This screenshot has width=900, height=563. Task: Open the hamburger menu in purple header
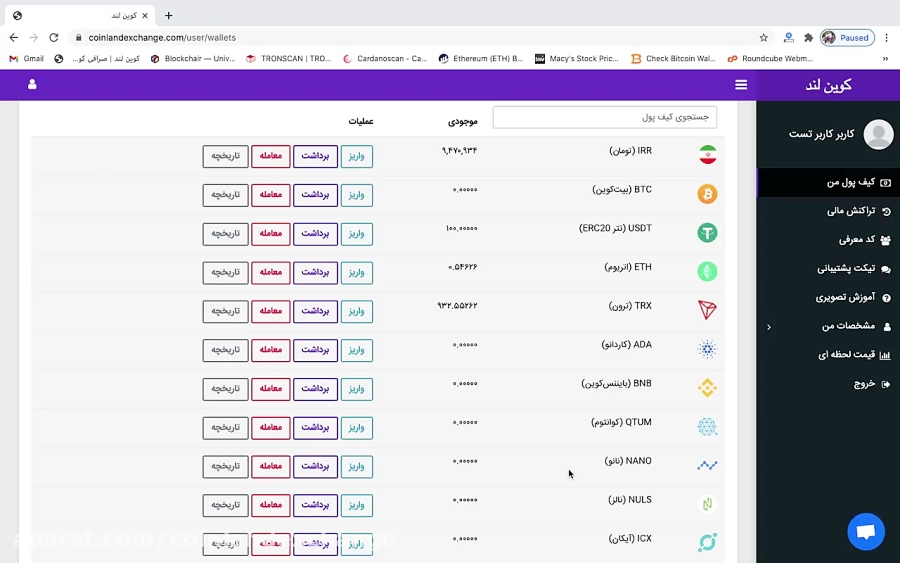coord(741,85)
